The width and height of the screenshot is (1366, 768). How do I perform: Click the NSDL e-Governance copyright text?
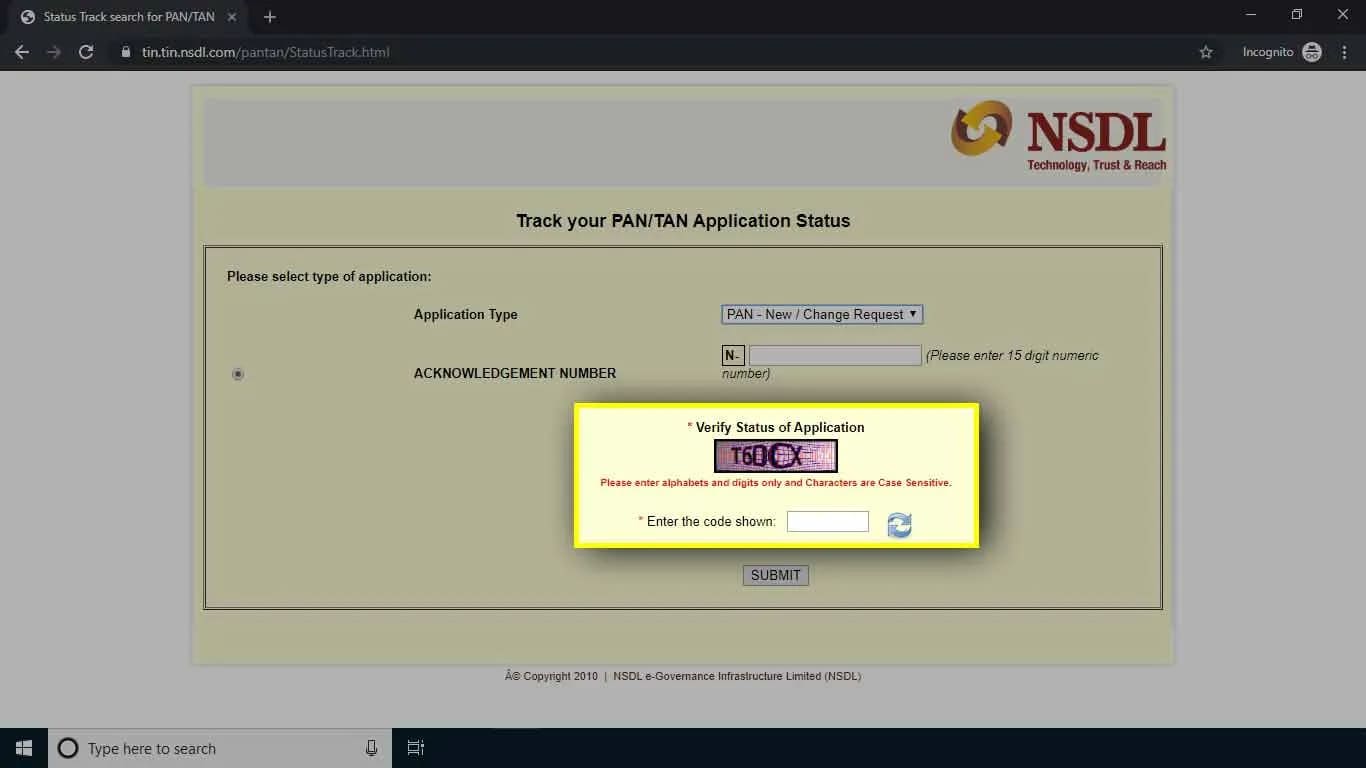(737, 676)
